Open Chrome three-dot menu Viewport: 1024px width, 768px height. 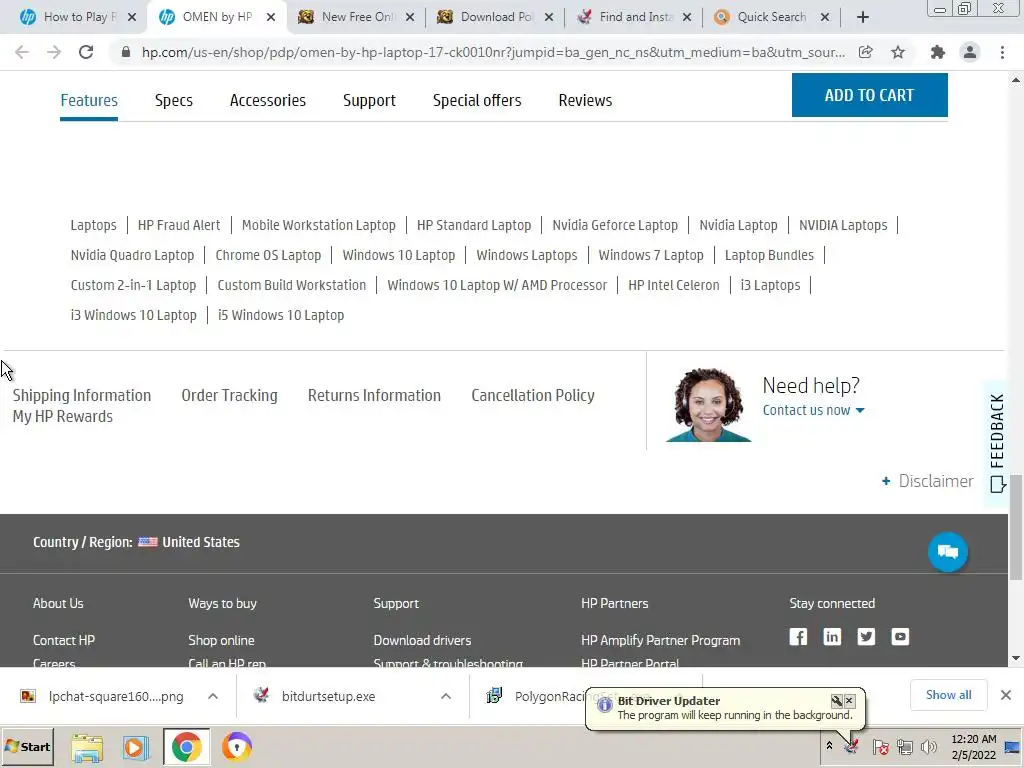[1002, 52]
